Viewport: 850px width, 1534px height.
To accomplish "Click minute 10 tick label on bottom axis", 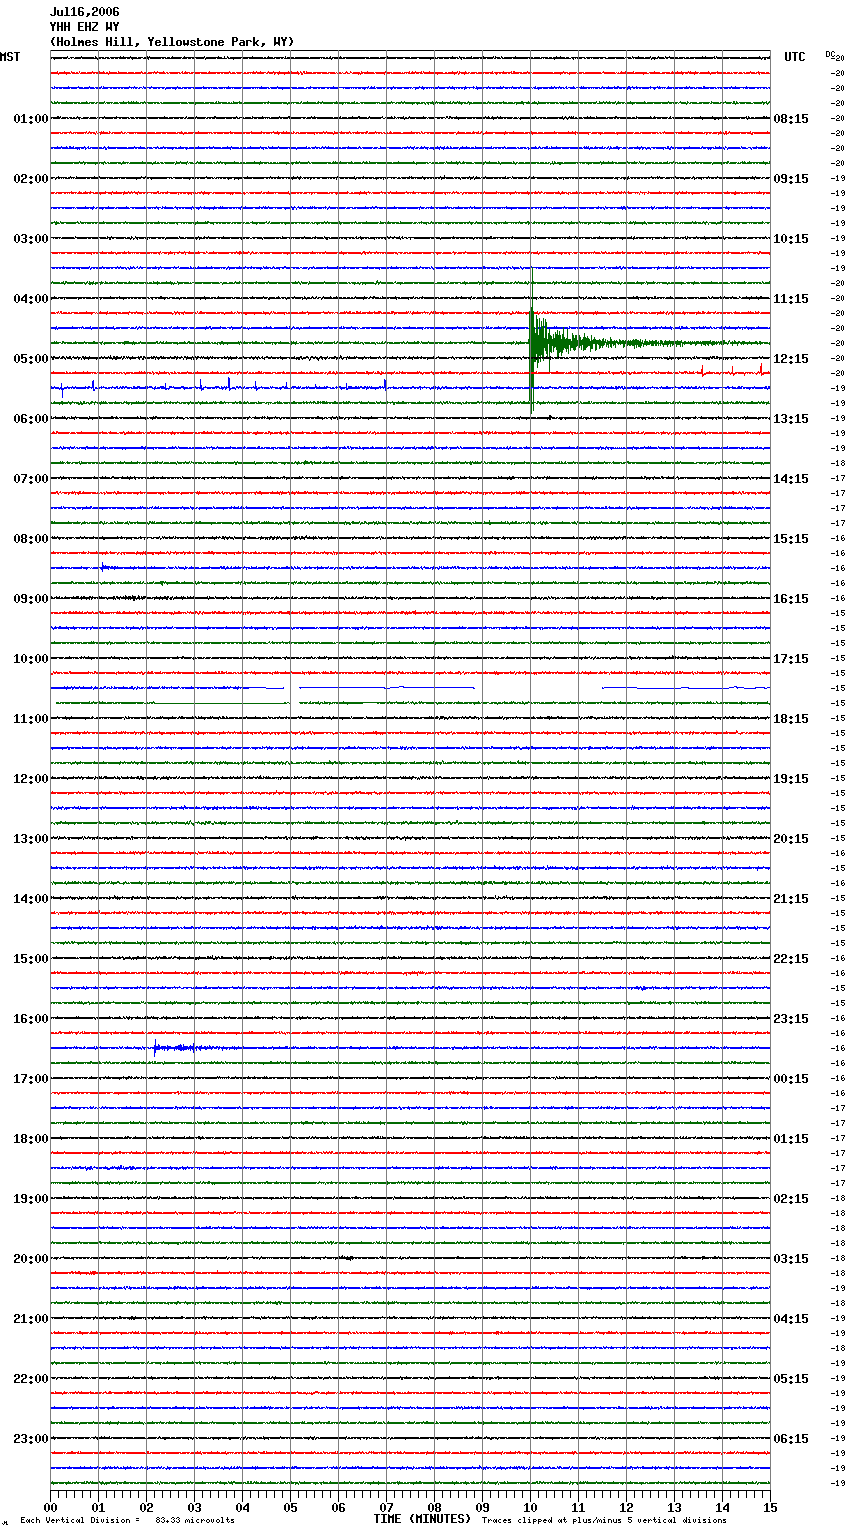I will tap(531, 1507).
